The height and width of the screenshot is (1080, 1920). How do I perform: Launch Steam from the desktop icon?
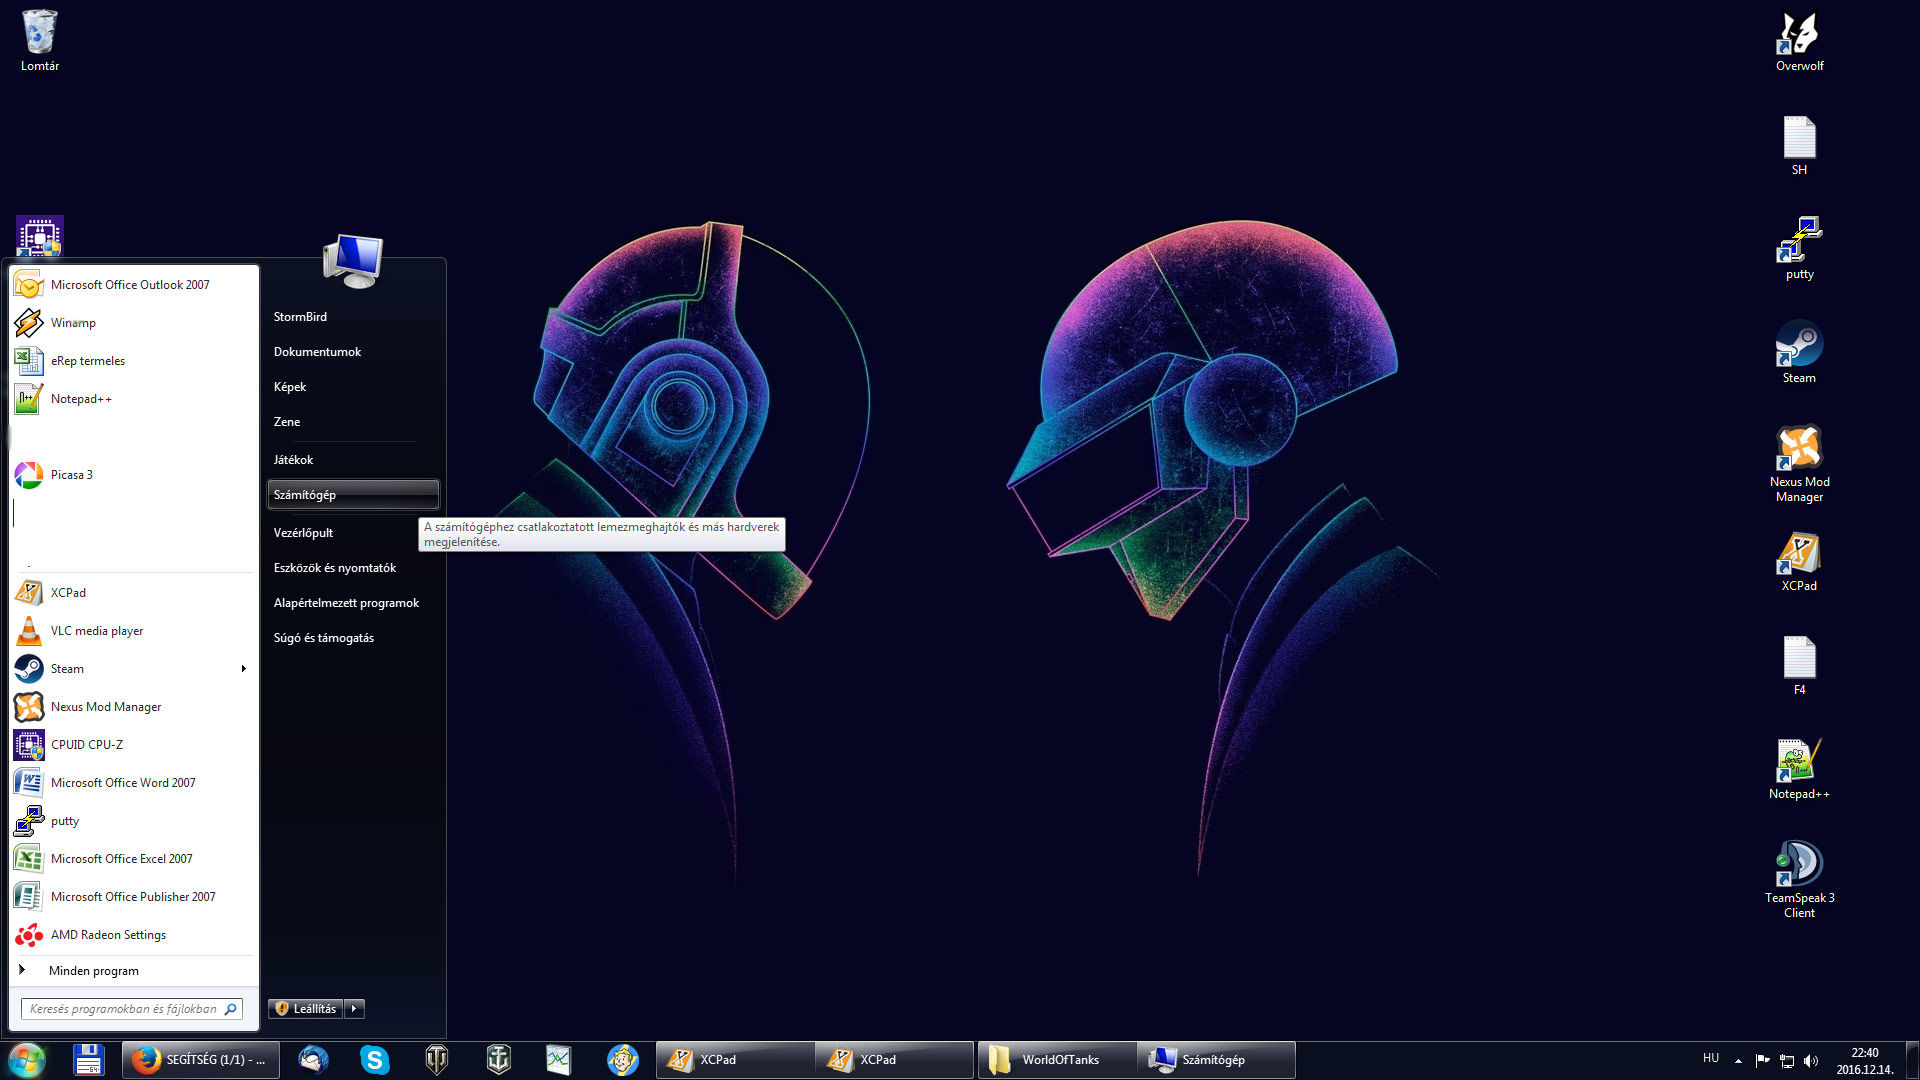(1799, 352)
